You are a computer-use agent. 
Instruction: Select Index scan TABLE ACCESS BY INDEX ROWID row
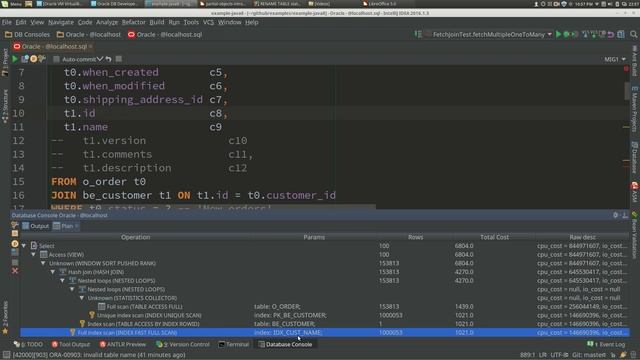pos(325,324)
